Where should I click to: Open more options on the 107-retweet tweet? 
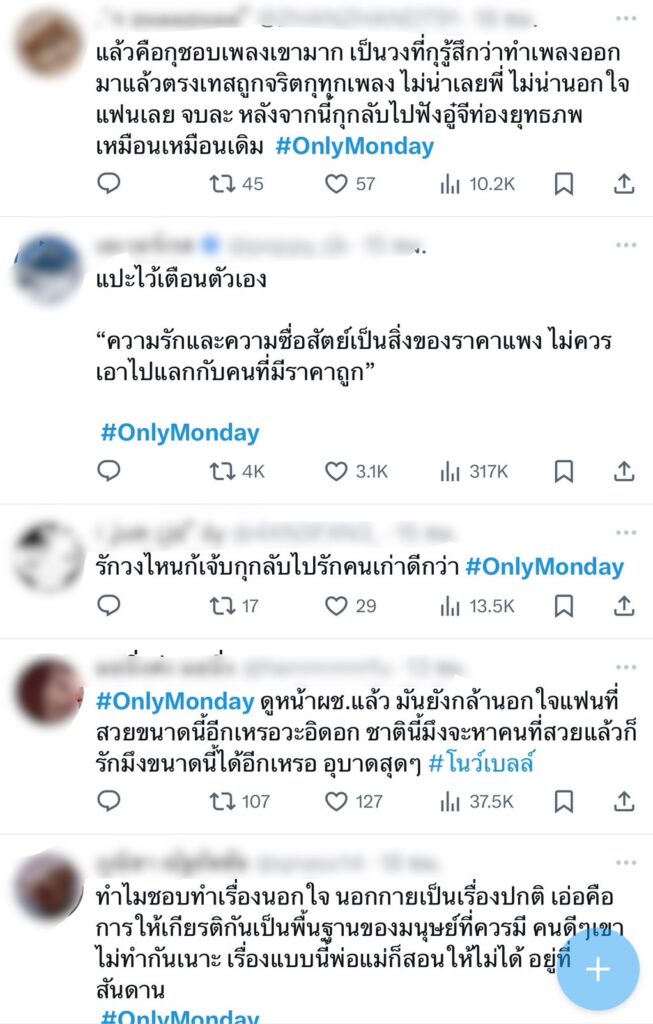(626, 667)
